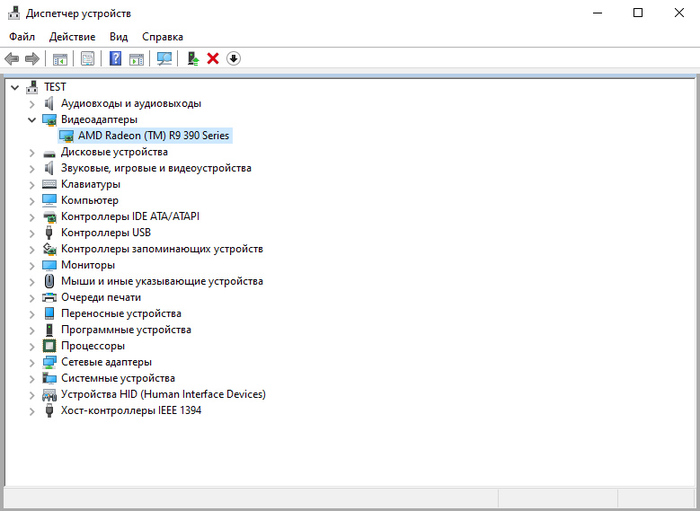Click the Мониторы category icon
The width and height of the screenshot is (700, 511).
[x=50, y=265]
